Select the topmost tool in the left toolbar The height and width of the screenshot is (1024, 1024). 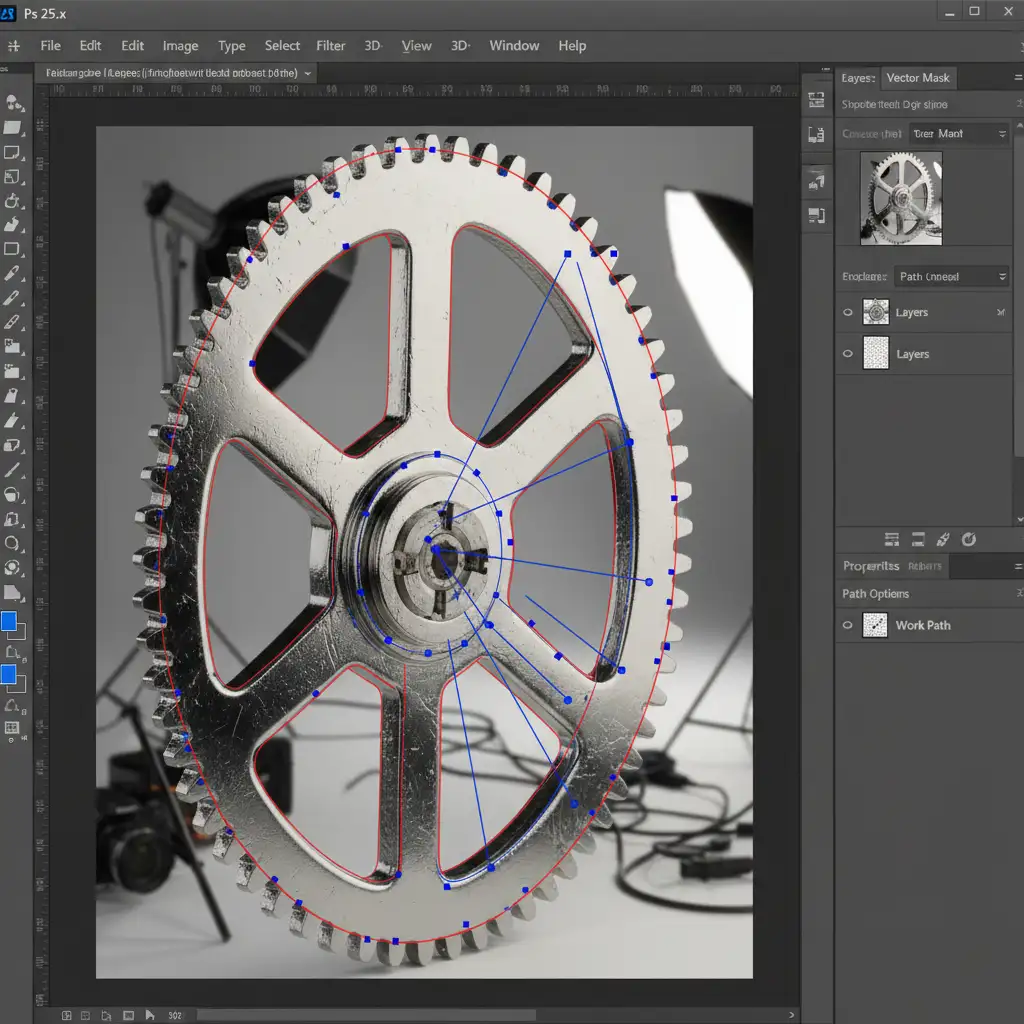[14, 102]
